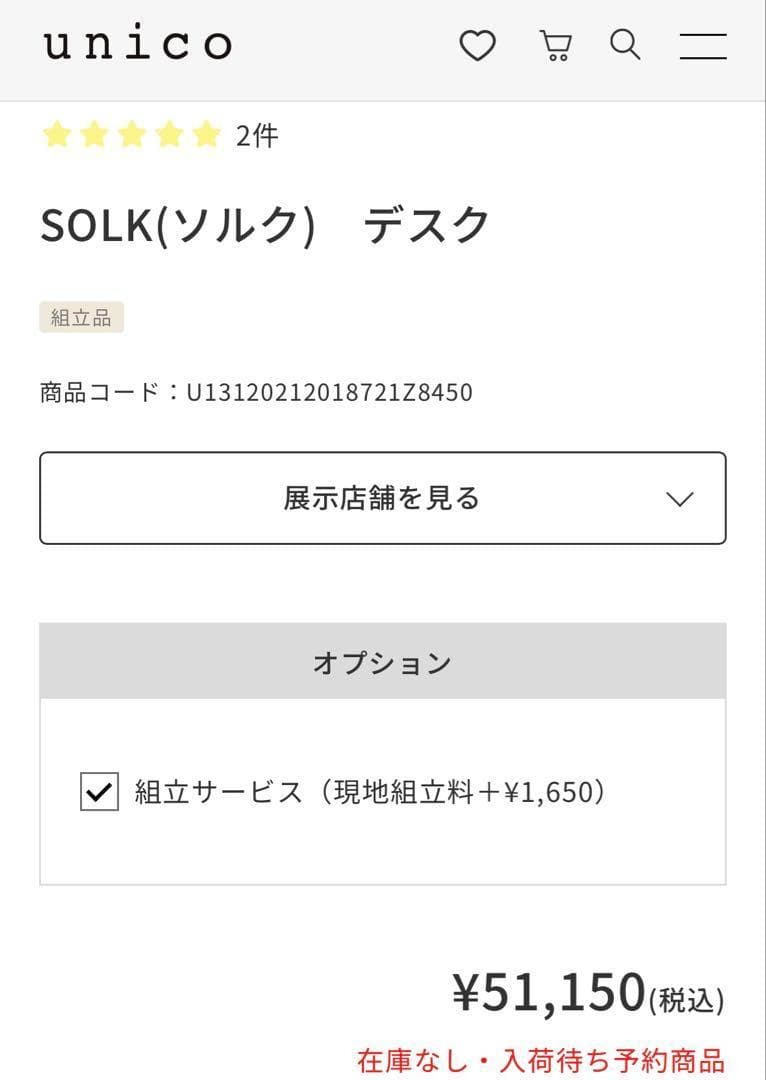
Task: Click the chevron on 展示店舗を見る
Action: [680, 498]
